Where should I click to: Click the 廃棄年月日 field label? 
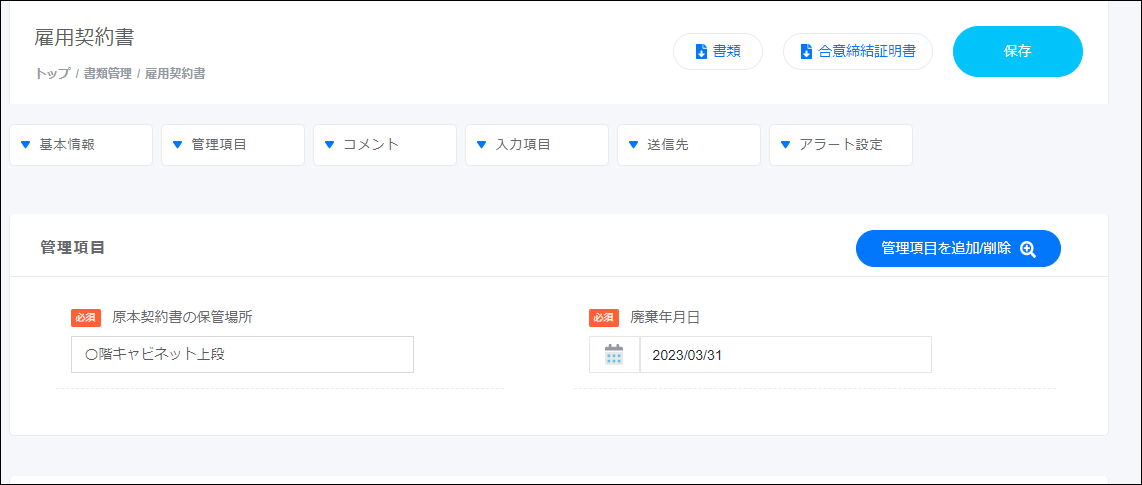tap(665, 317)
